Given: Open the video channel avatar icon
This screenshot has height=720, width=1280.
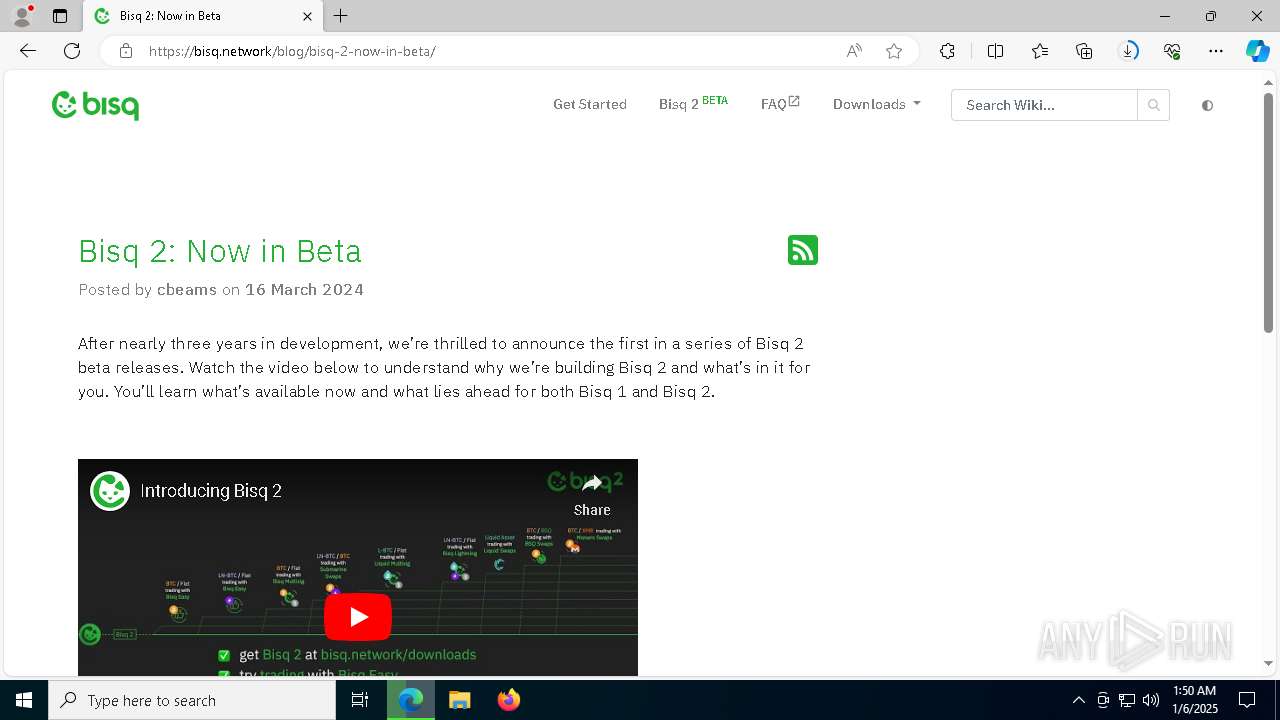Looking at the screenshot, I should pos(110,491).
